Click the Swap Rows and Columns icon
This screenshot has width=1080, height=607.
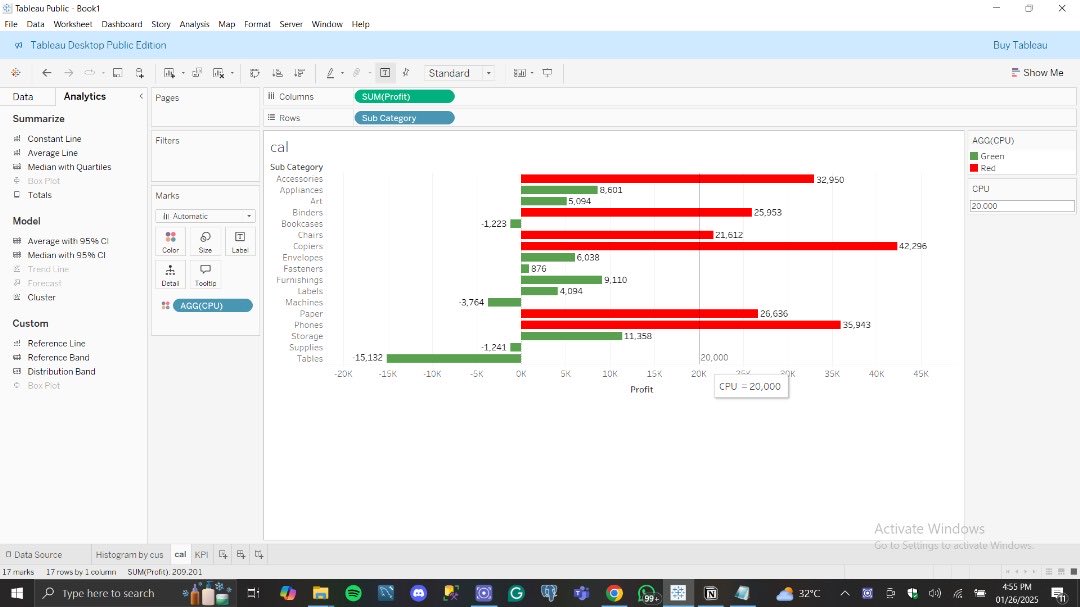coord(255,72)
